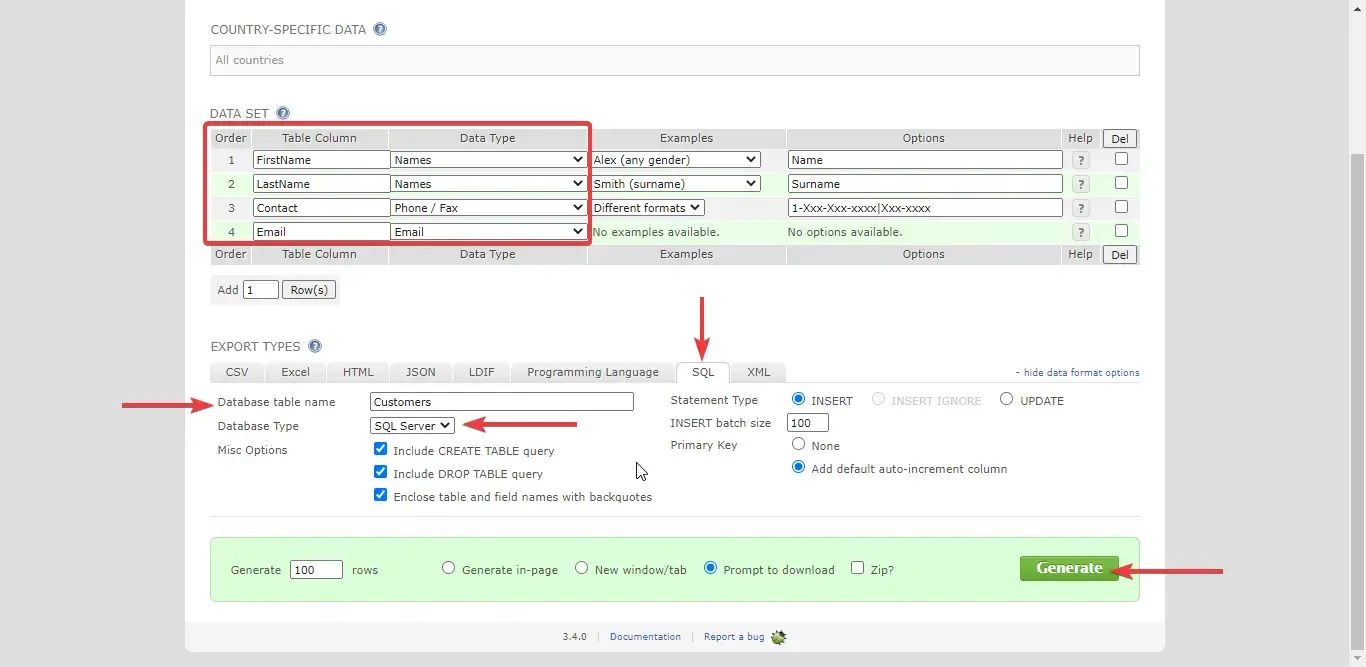
Task: Click the Row(s) button to add rows
Action: [x=309, y=289]
